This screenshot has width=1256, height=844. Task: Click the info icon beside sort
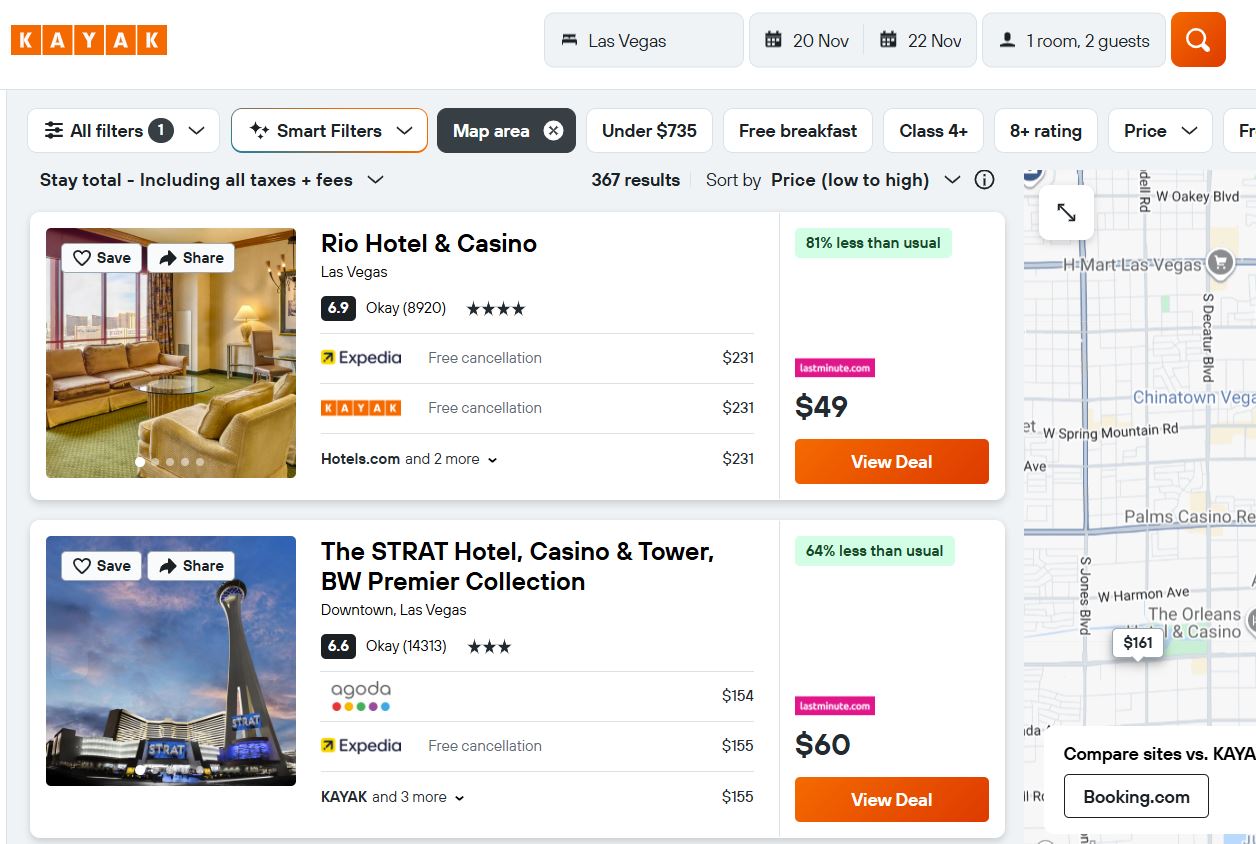(x=984, y=180)
